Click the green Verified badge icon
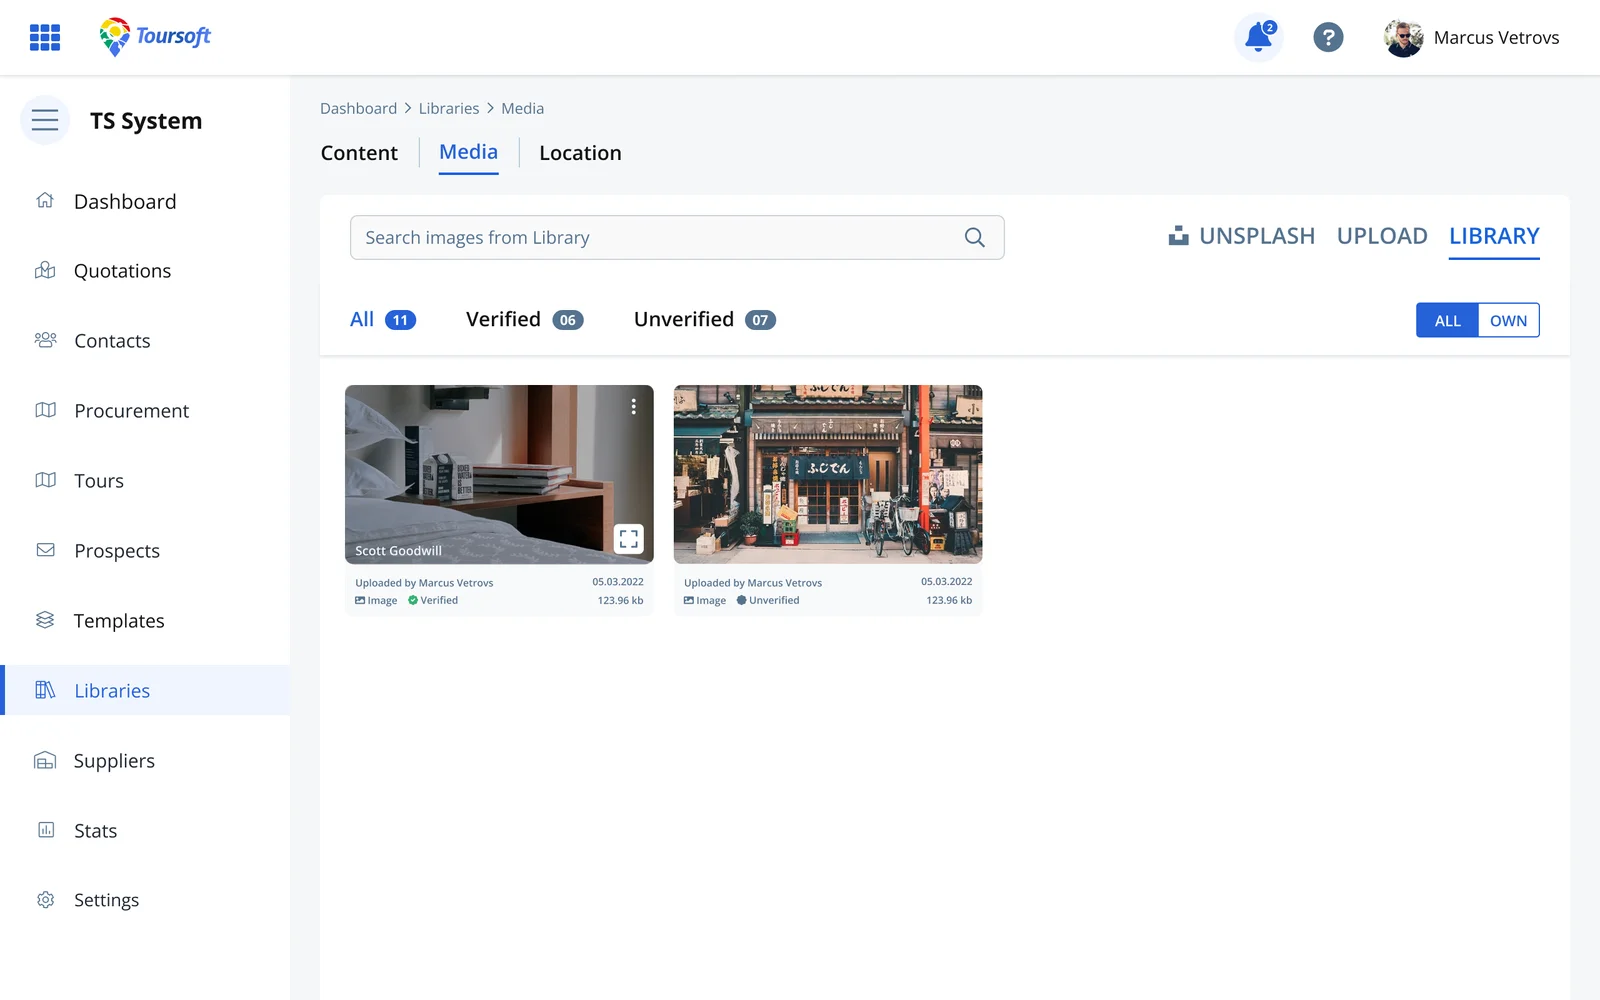 tap(413, 600)
